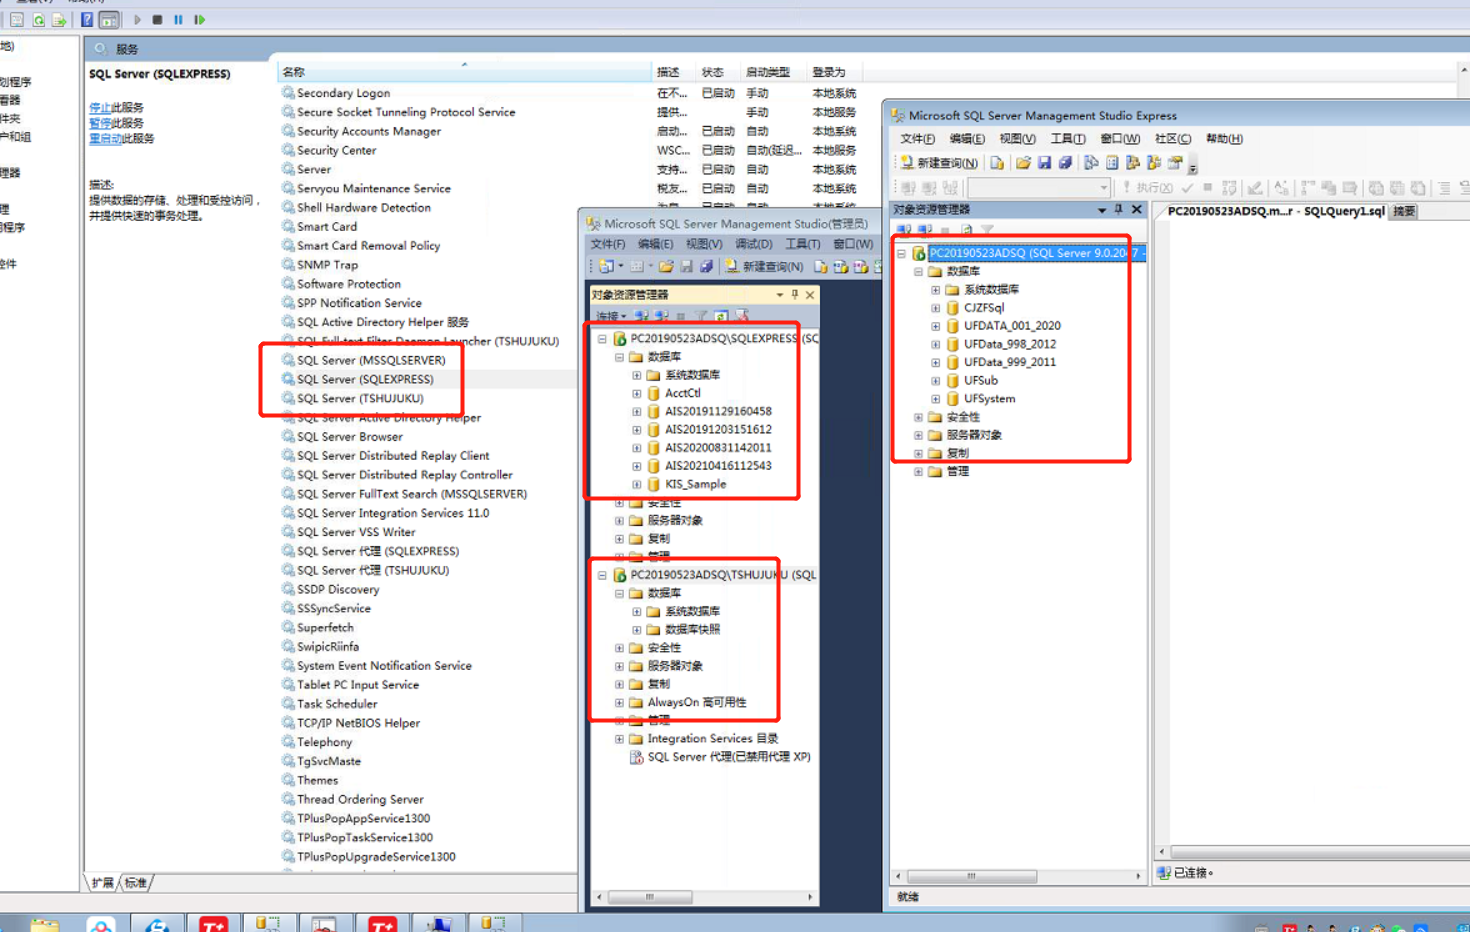Open 文件(F) menu in SSMS Express

pyautogui.click(x=917, y=139)
